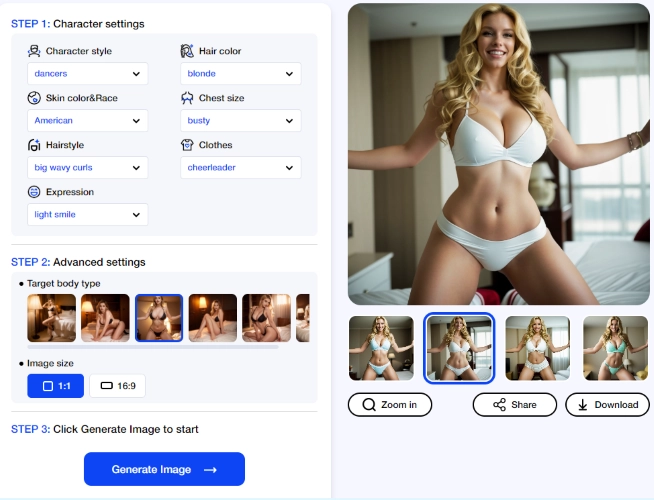Click the Chest size label icon
Viewport: 654px width, 500px height.
(x=187, y=98)
